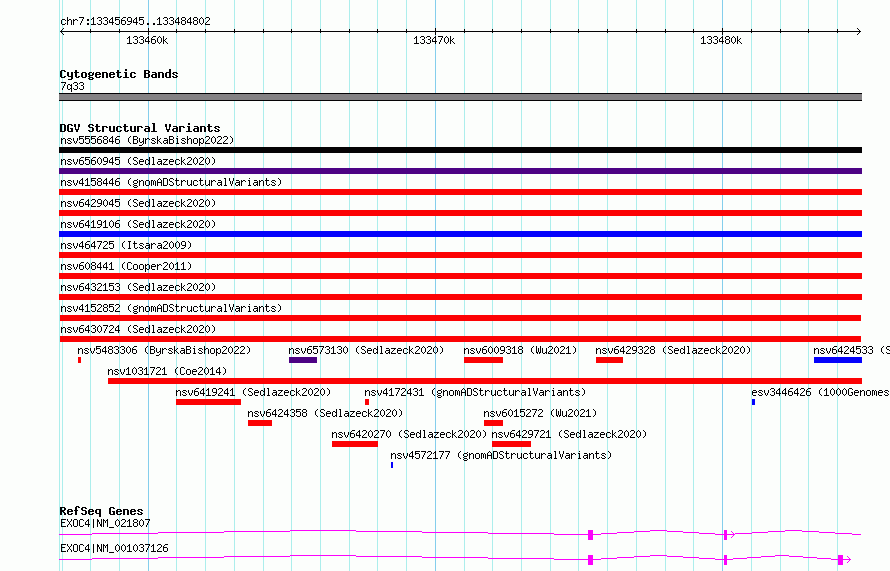Open nsv5556846 (ByrskaBishop2022) label
This screenshot has width=890, height=571.
click(147, 140)
